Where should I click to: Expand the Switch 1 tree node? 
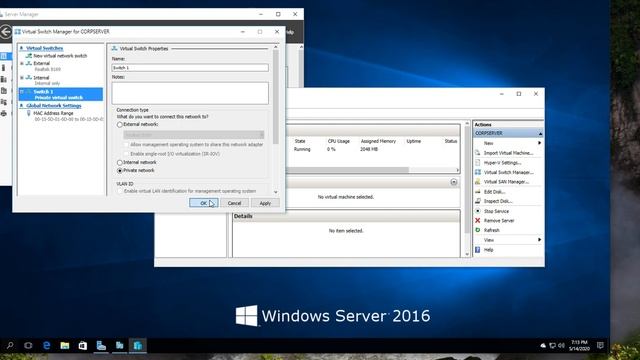tap(22, 92)
